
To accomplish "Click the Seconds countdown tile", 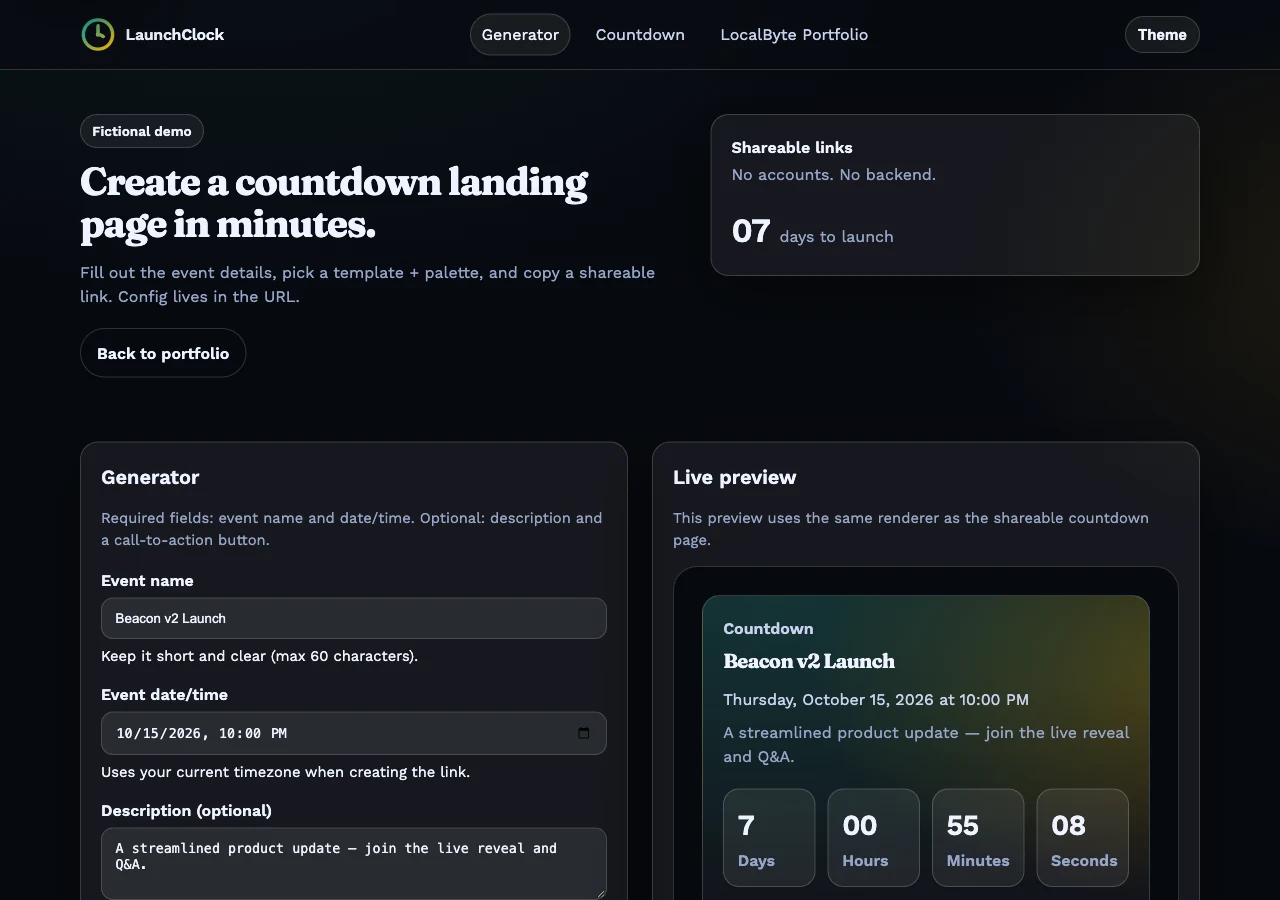I will click(1083, 838).
